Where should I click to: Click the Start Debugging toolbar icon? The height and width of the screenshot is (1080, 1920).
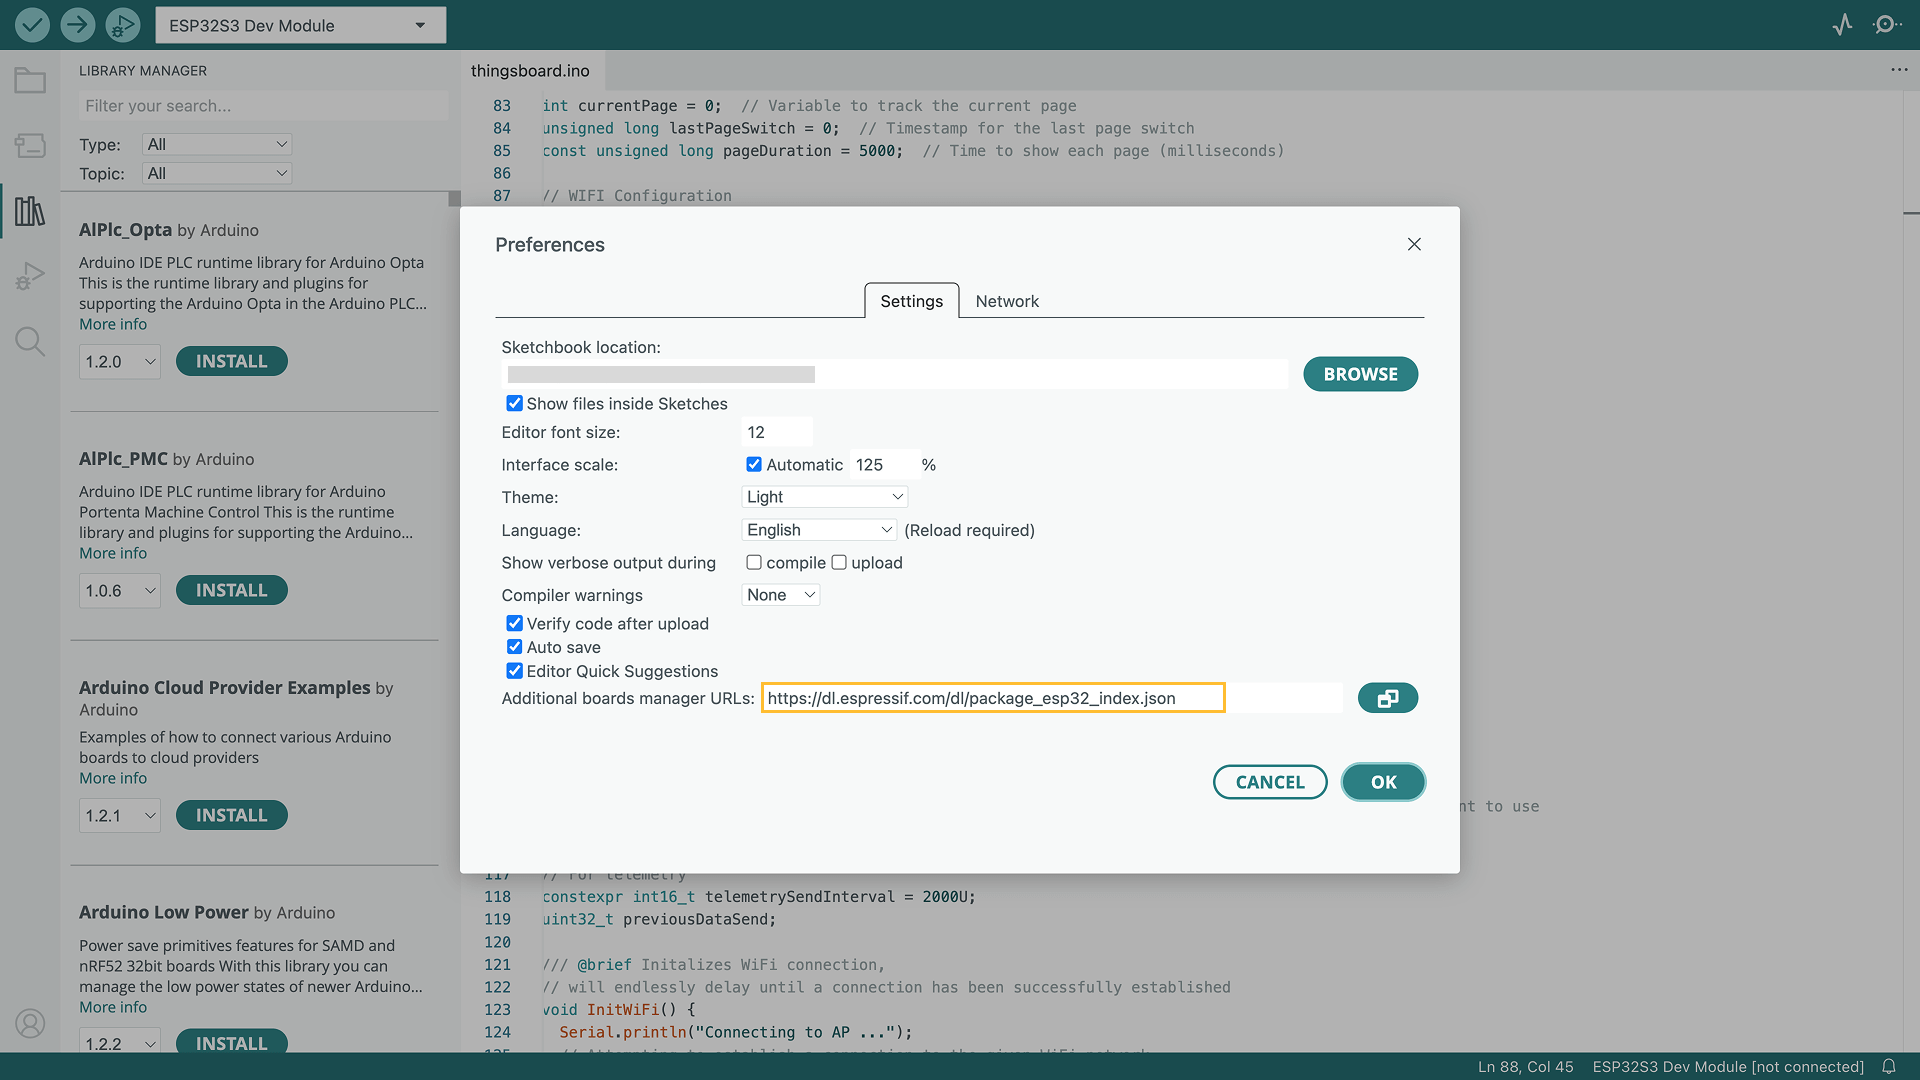122,24
